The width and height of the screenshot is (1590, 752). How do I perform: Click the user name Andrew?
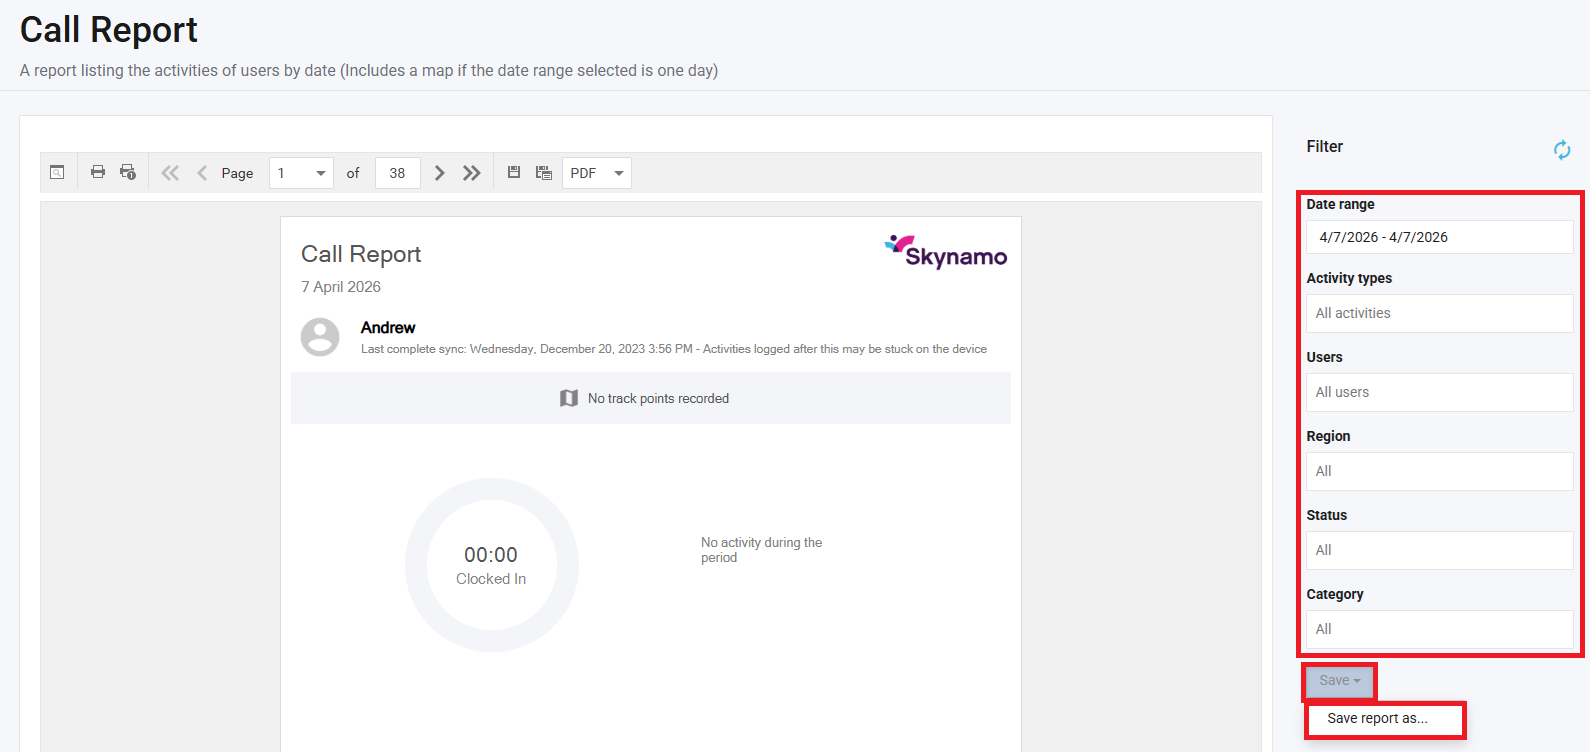pos(388,327)
